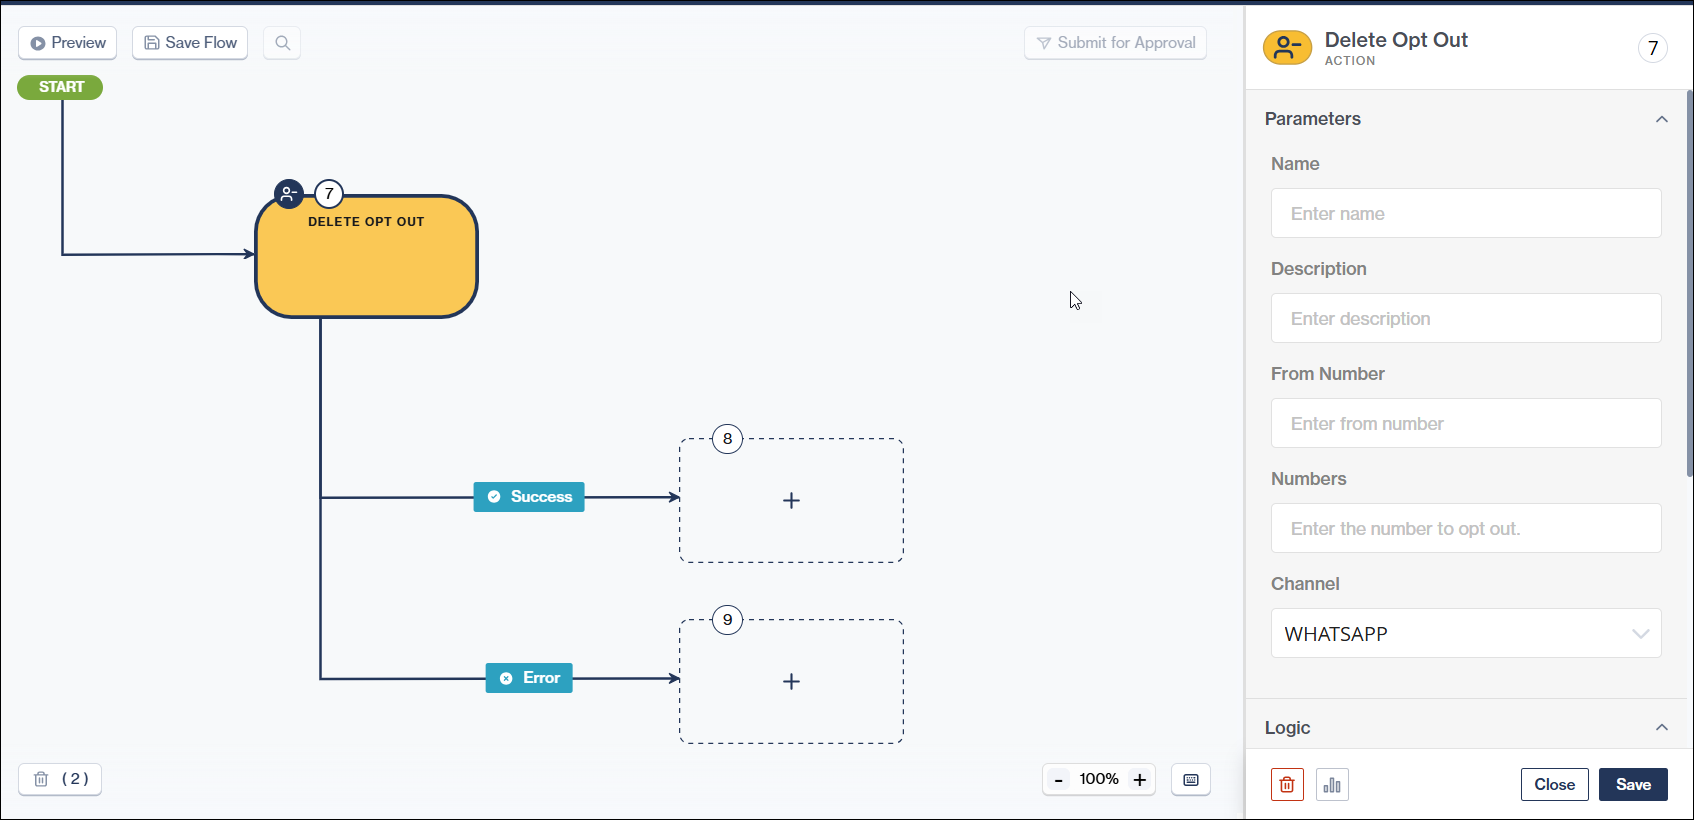Zoom out with the minus button

1059,780
